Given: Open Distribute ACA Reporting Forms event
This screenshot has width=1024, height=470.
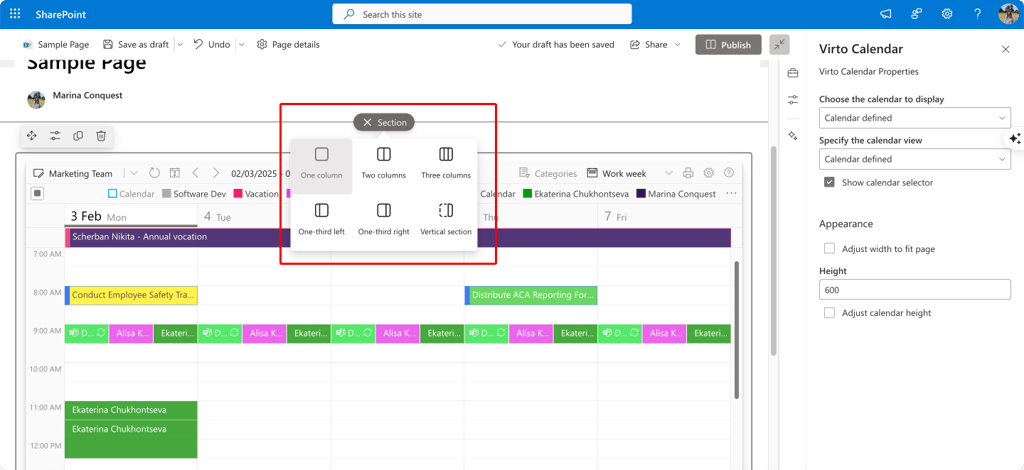Looking at the screenshot, I should point(531,295).
